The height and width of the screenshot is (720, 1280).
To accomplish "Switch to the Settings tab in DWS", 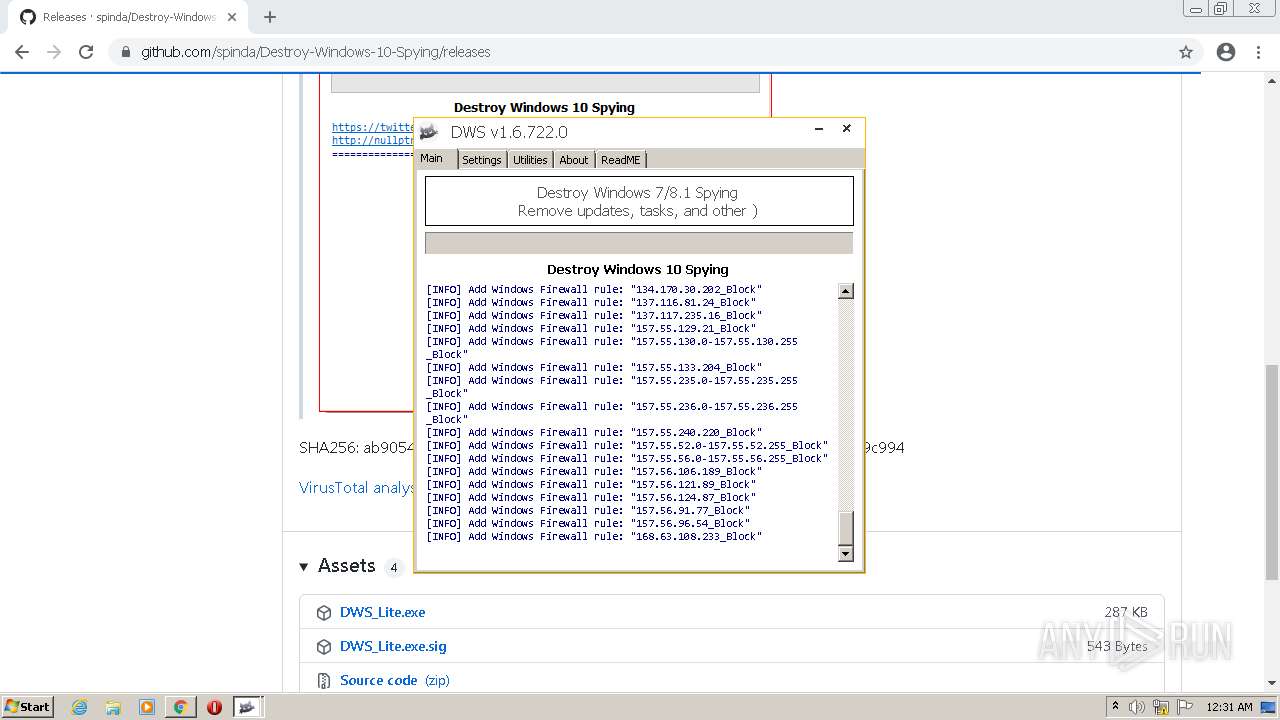I will pyautogui.click(x=482, y=160).
